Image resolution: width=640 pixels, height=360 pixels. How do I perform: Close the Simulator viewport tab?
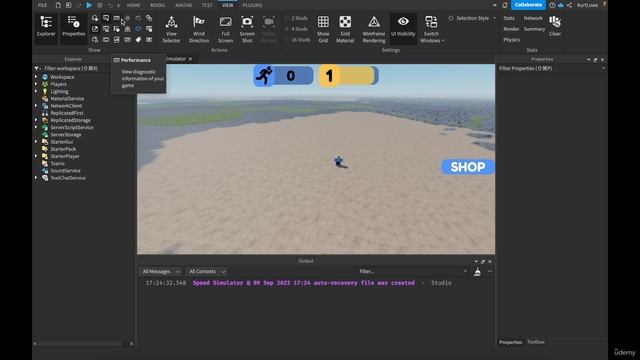pyautogui.click(x=190, y=59)
